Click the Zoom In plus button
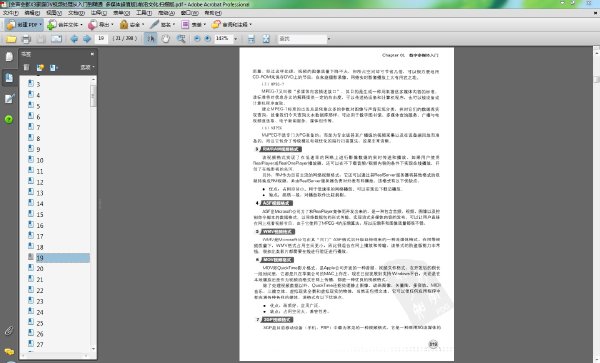 point(207,39)
